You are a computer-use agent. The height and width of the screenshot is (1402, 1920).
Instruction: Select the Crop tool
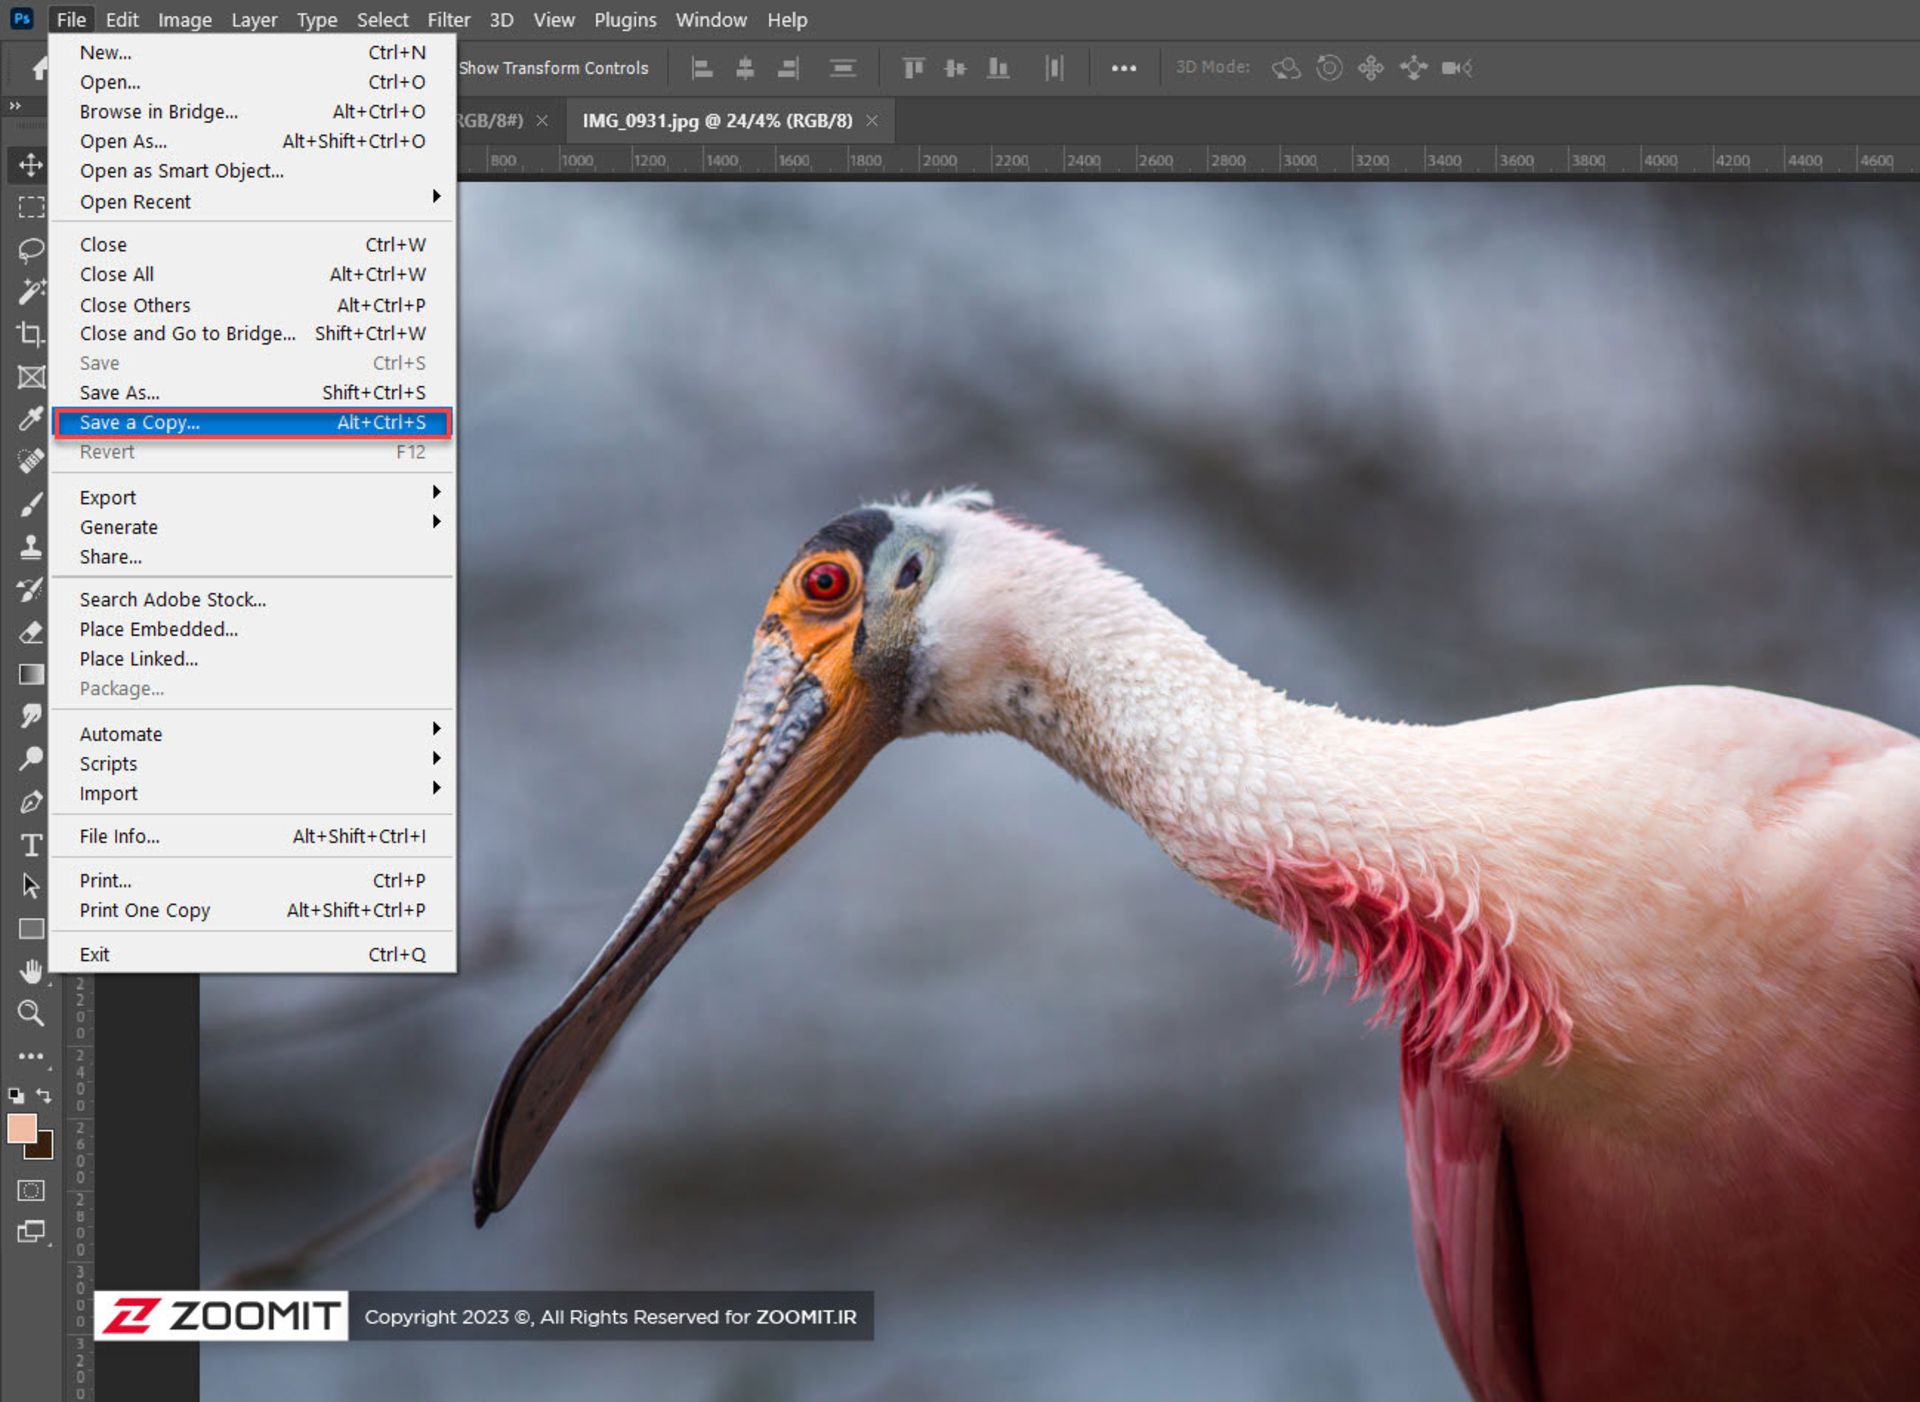30,334
